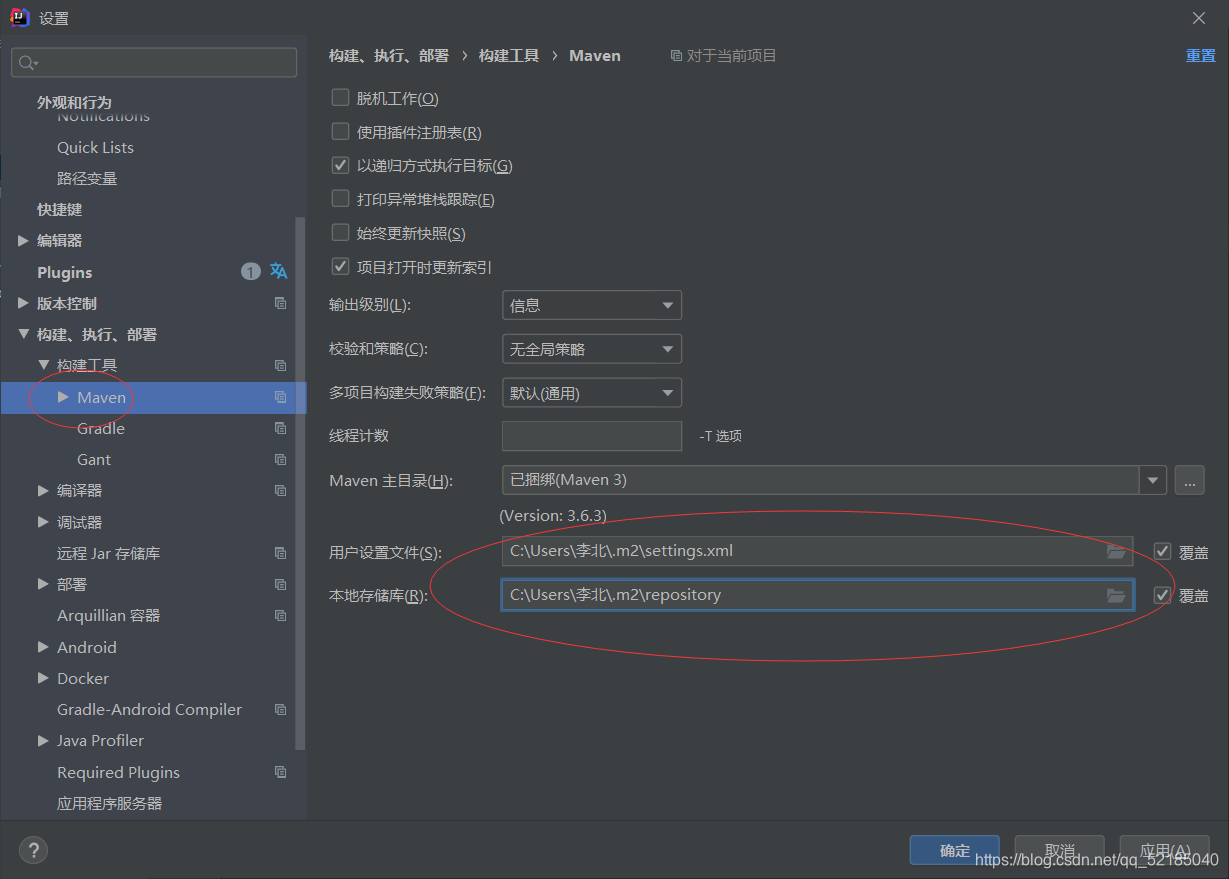Click project-level icon beside Gradle-Android Compiler
Image resolution: width=1229 pixels, height=879 pixels.
281,709
